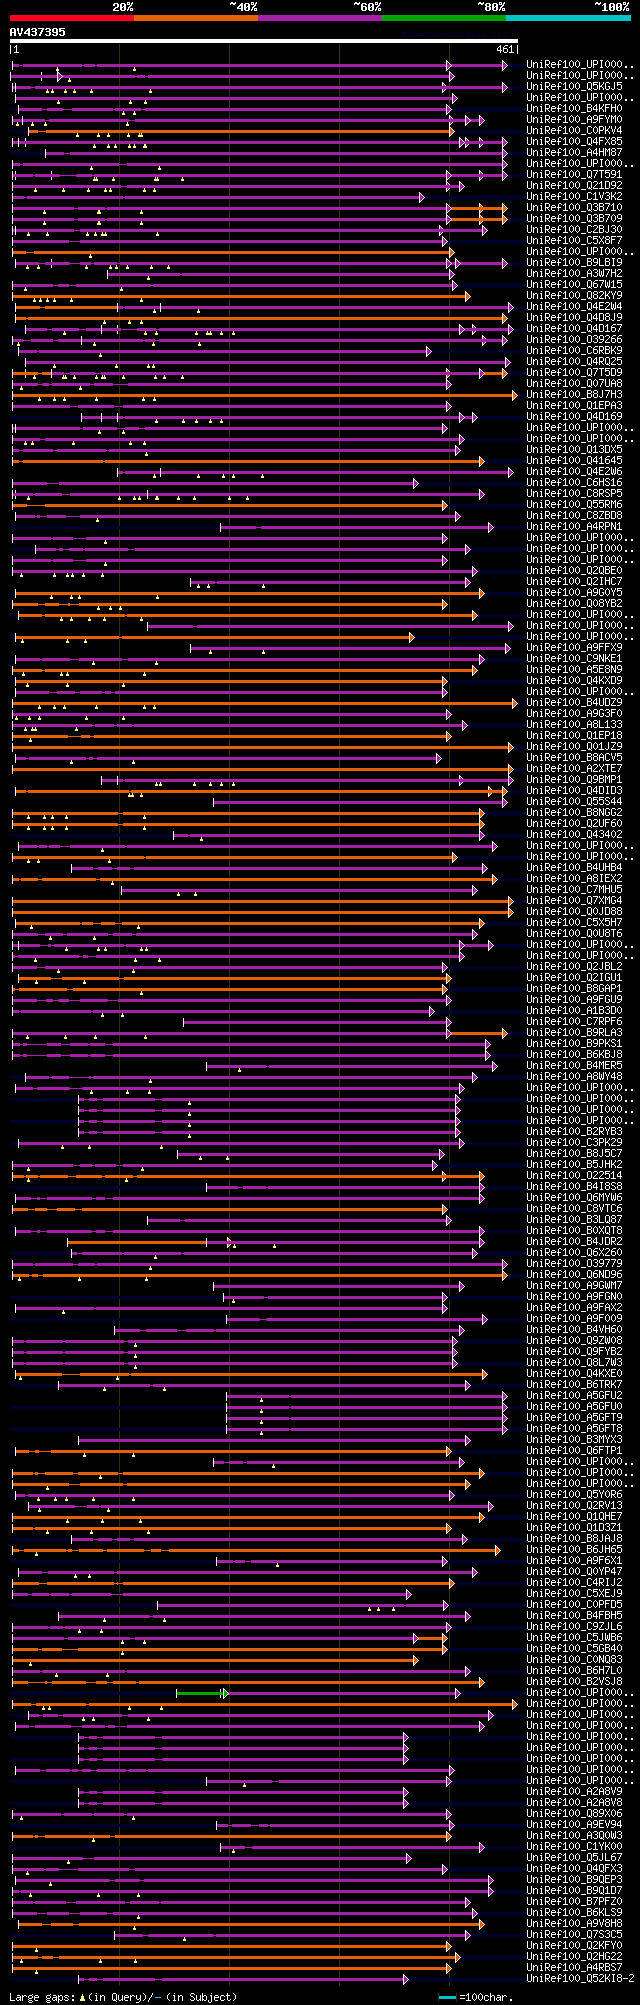Select hit label UniRef100_C8VTC6
The width and height of the screenshot is (640, 2005).
(x=576, y=1208)
